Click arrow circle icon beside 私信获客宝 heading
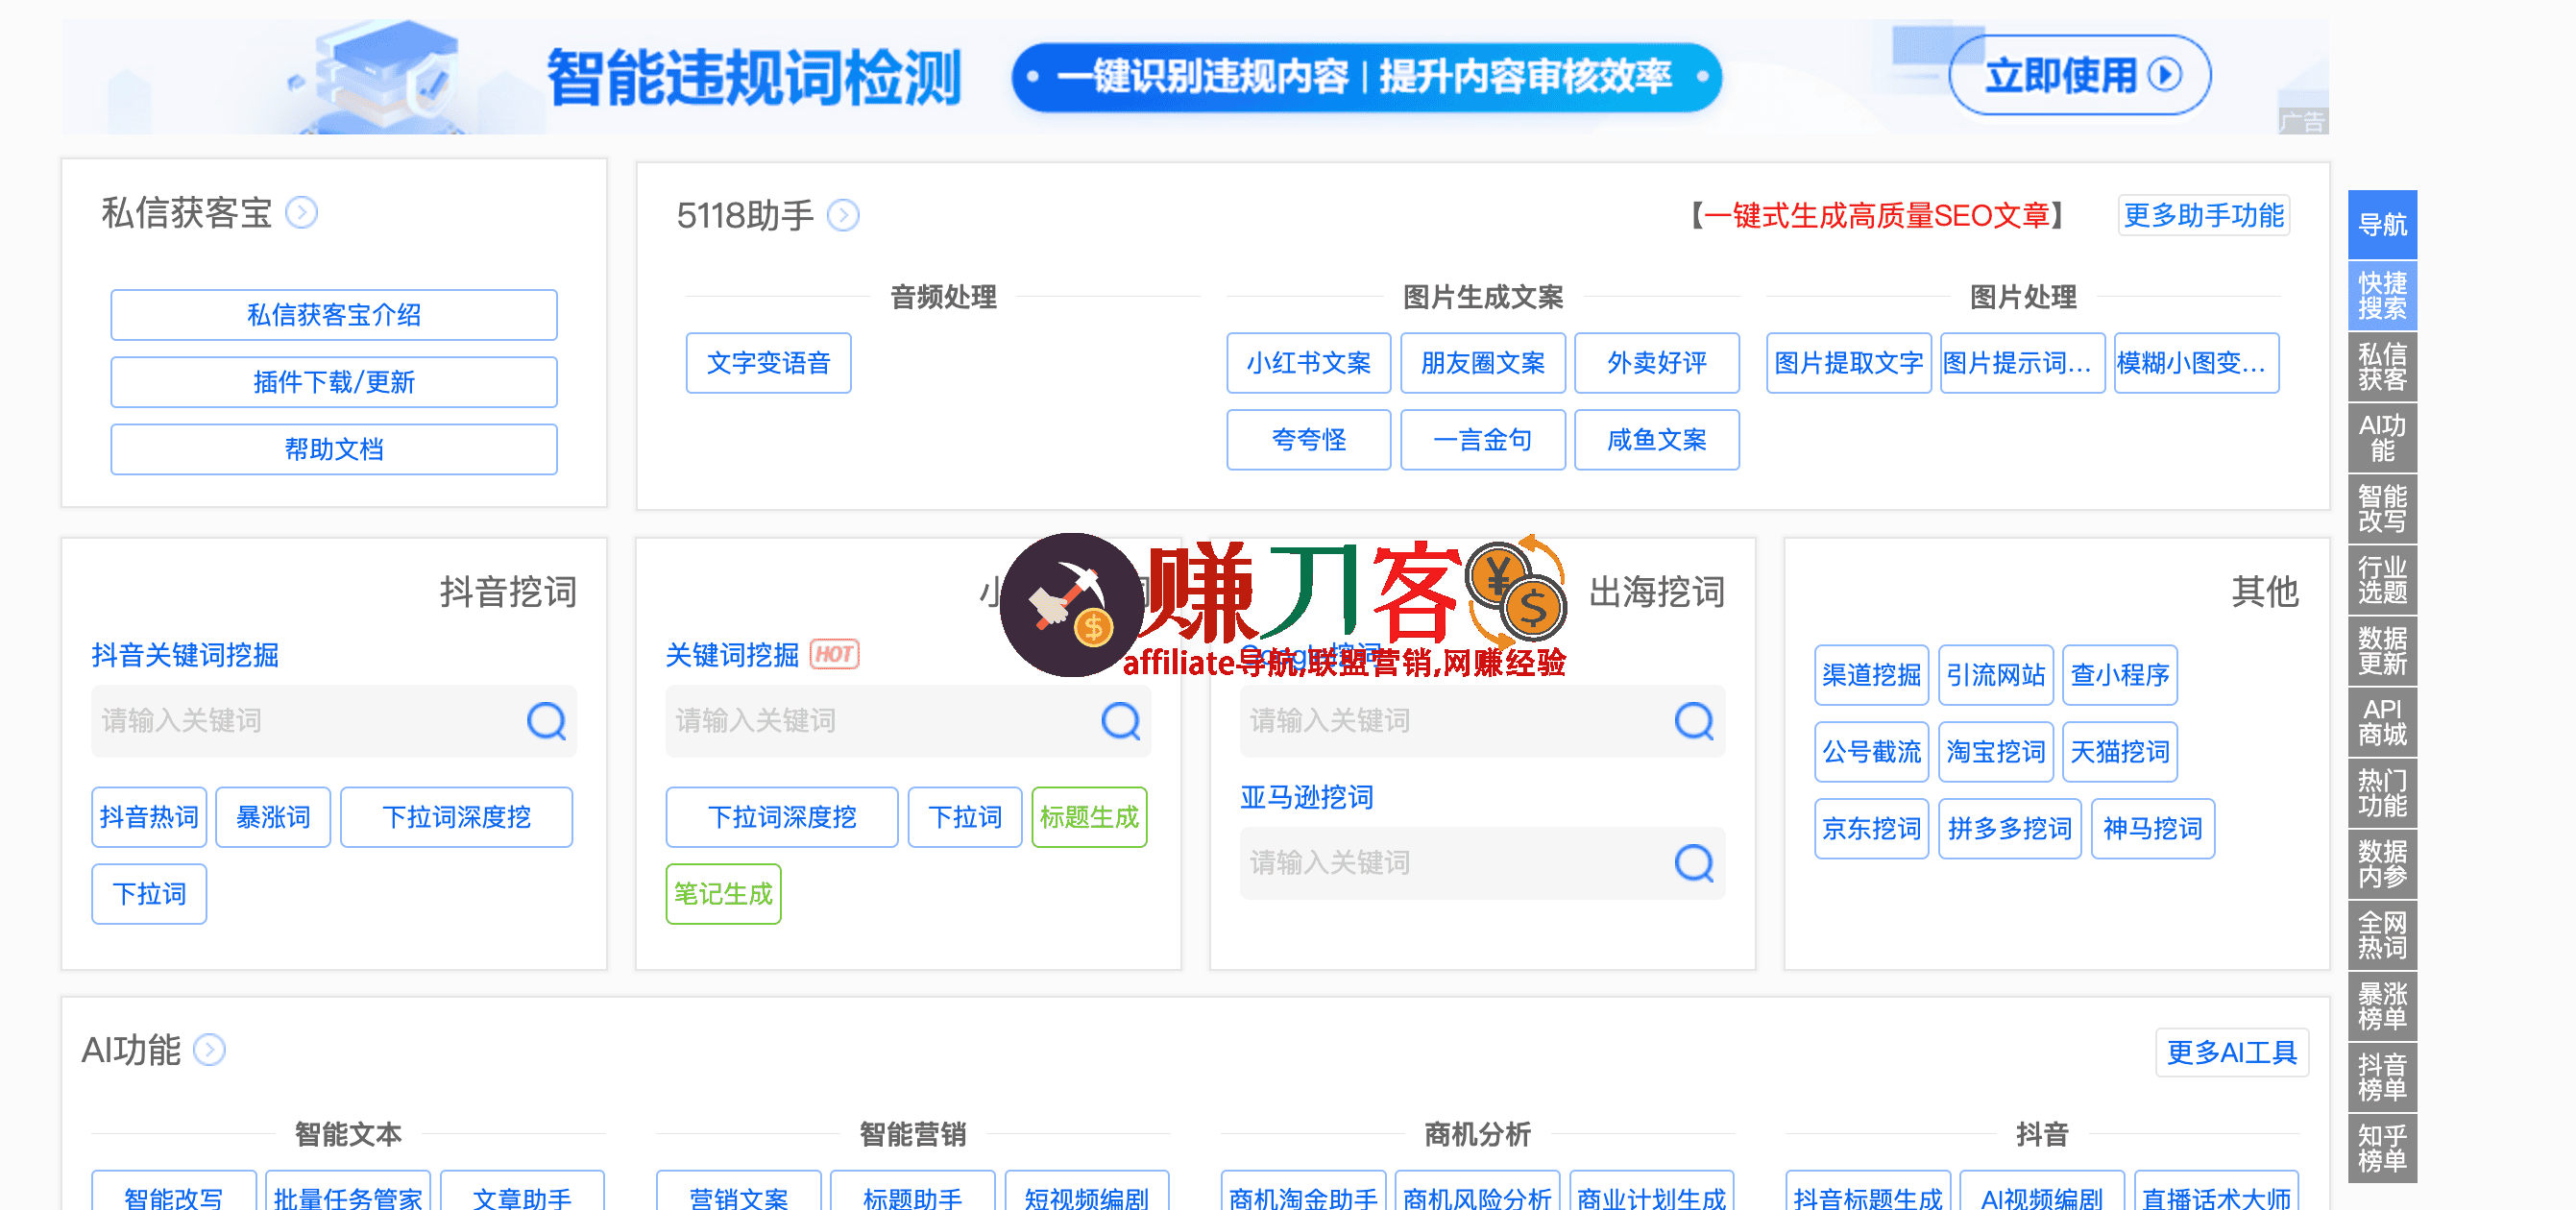 click(302, 213)
